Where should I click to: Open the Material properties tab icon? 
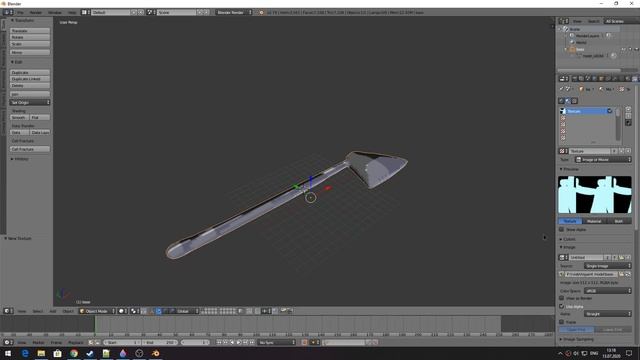pos(628,78)
